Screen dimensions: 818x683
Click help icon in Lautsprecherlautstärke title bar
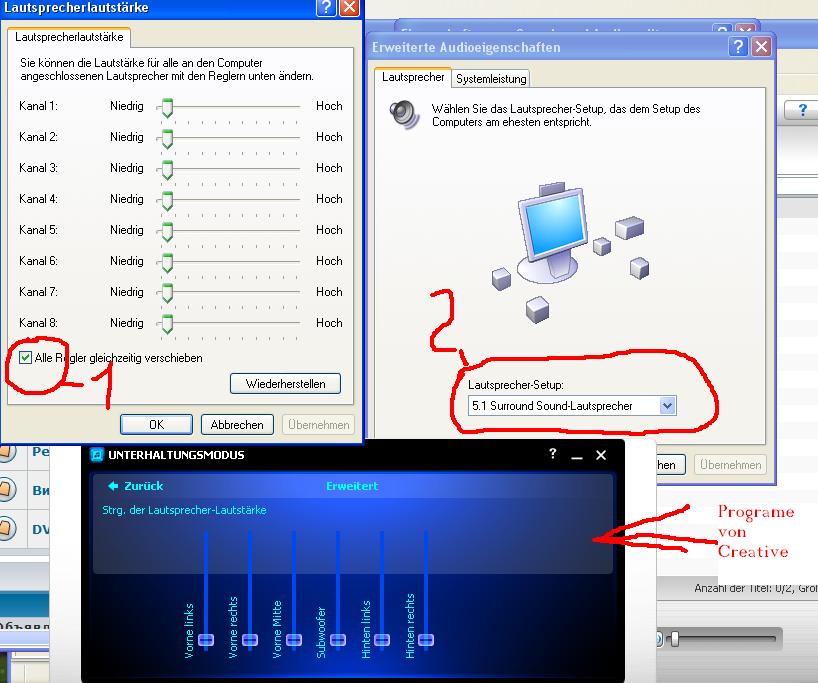coord(326,8)
